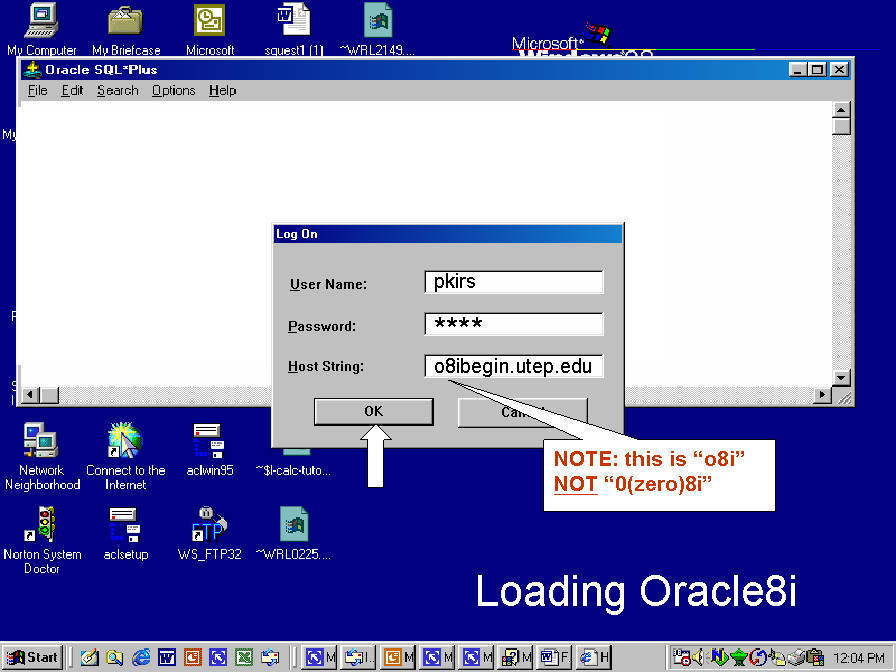Image resolution: width=896 pixels, height=672 pixels.
Task: Click the speaker volume icon in system tray
Action: pos(697,657)
